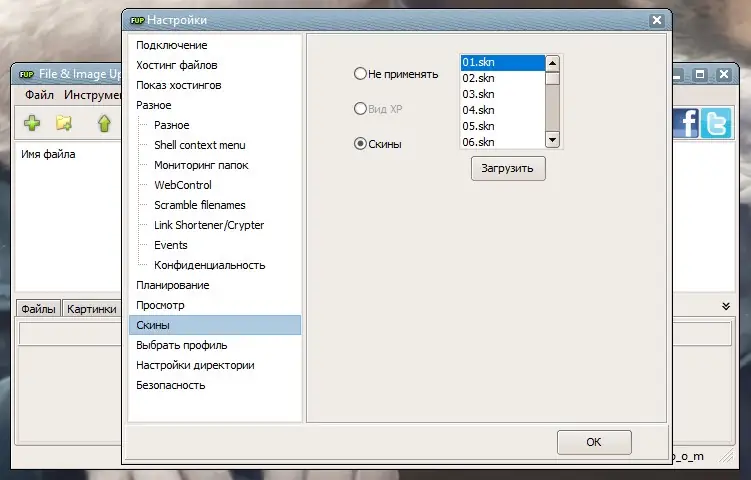
Task: Select 03.skn in the skin list
Action: point(503,94)
